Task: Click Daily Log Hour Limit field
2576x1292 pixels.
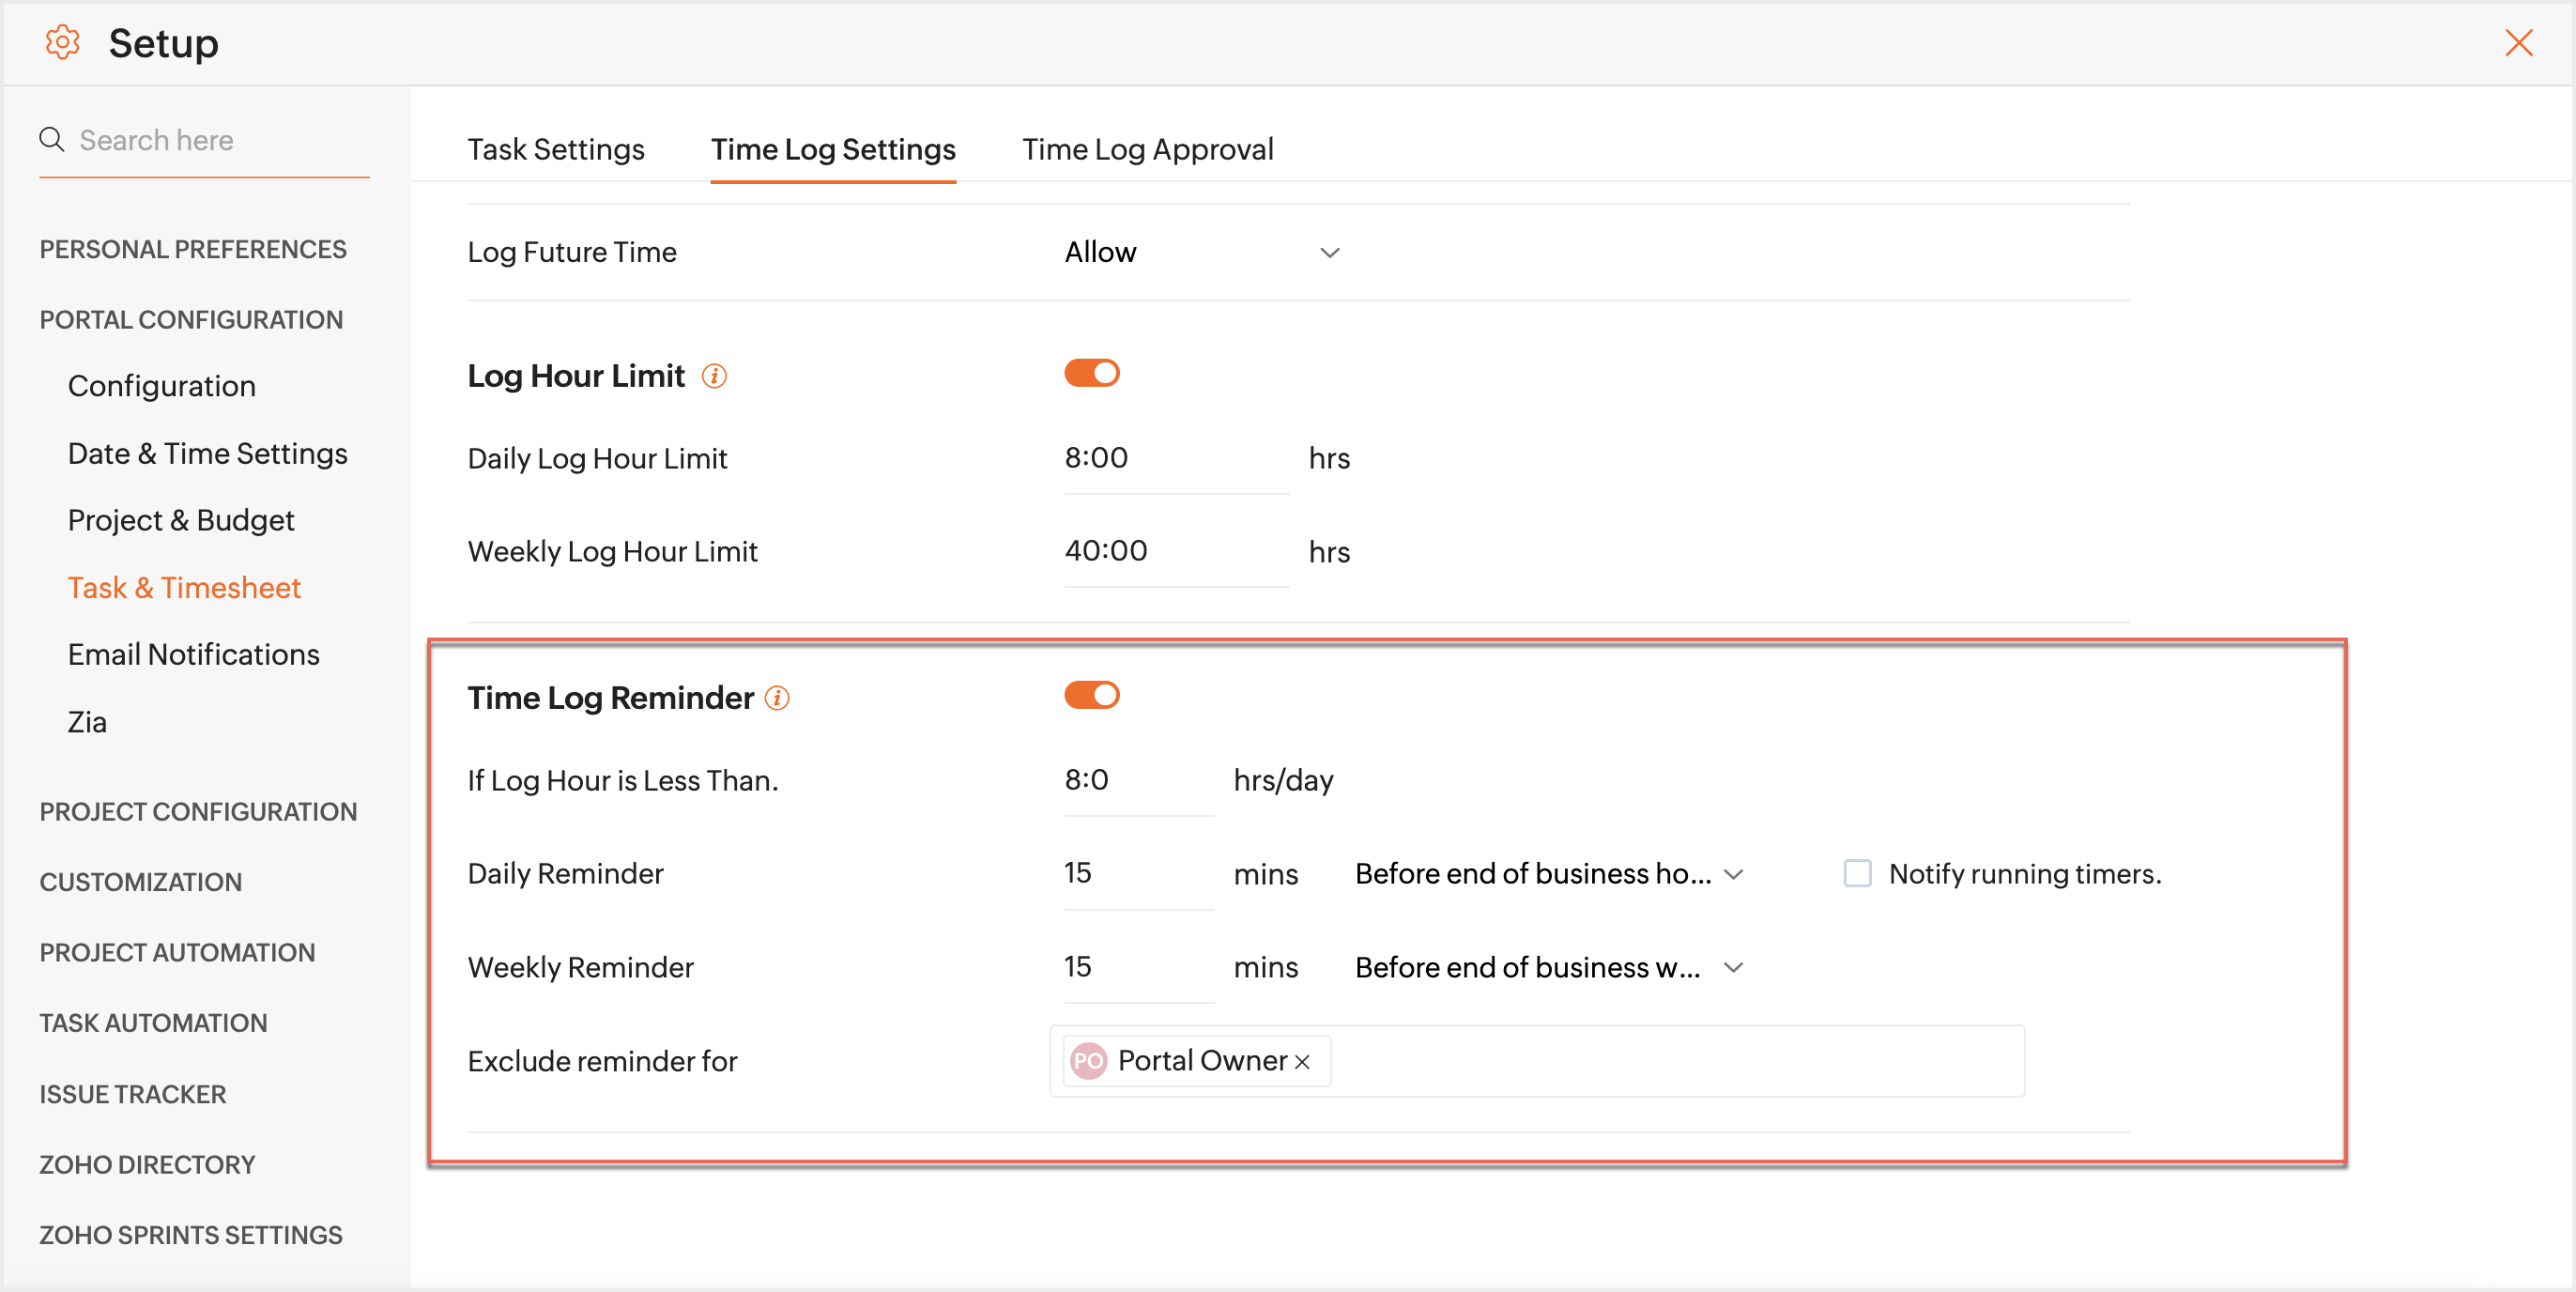Action: tap(1174, 458)
